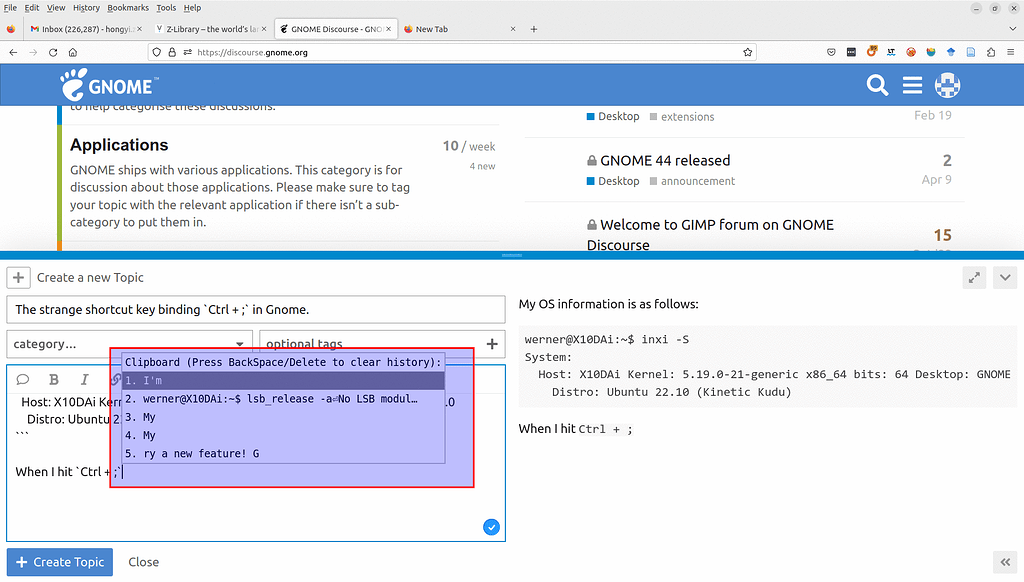
Task: Click in the topic title field
Action: click(256, 309)
